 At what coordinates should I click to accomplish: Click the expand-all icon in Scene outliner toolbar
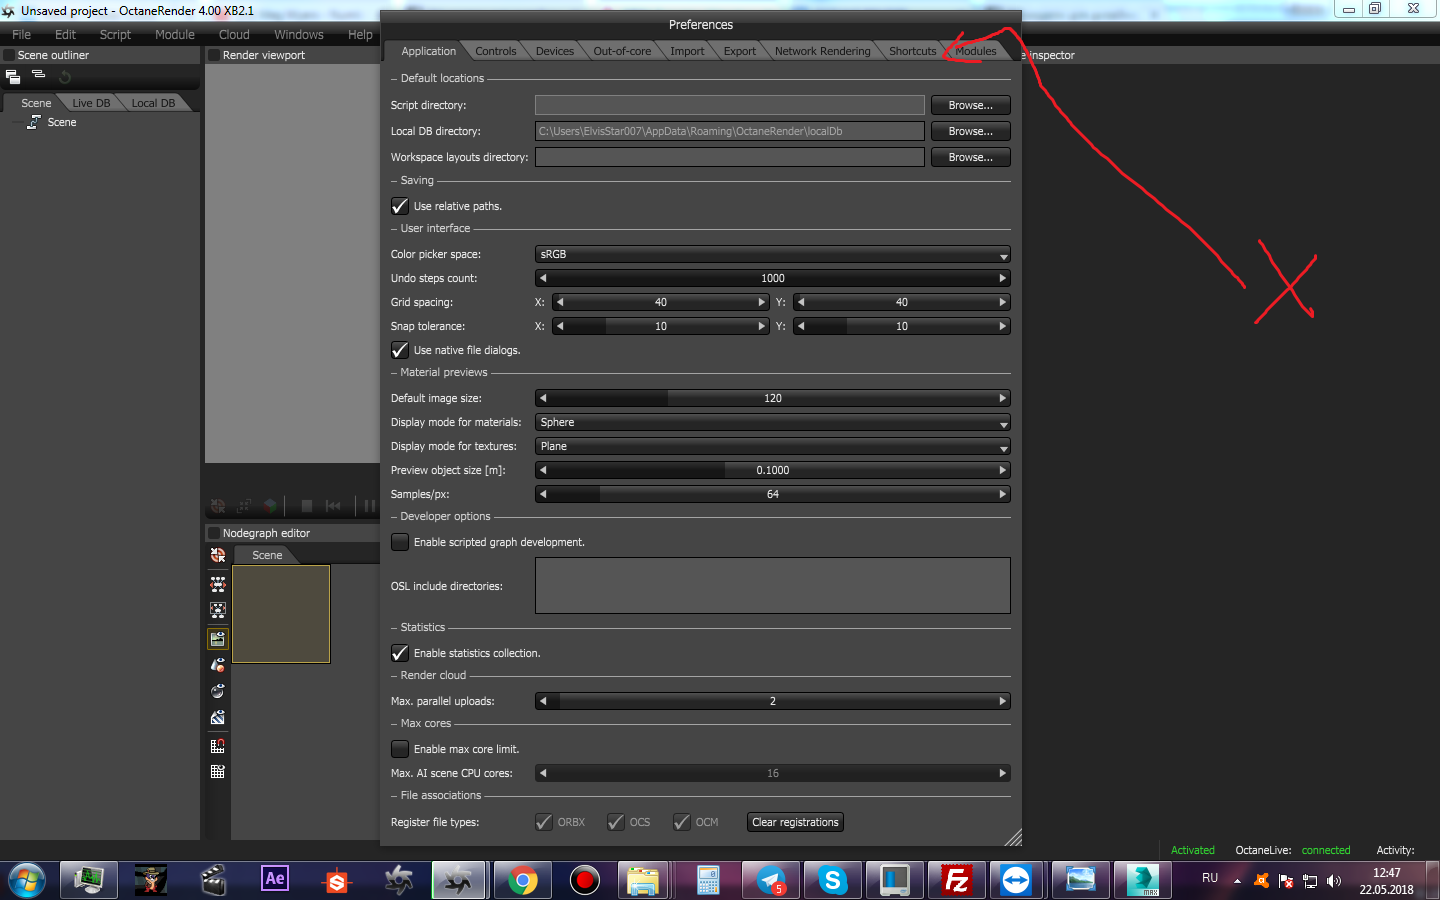(x=13, y=76)
